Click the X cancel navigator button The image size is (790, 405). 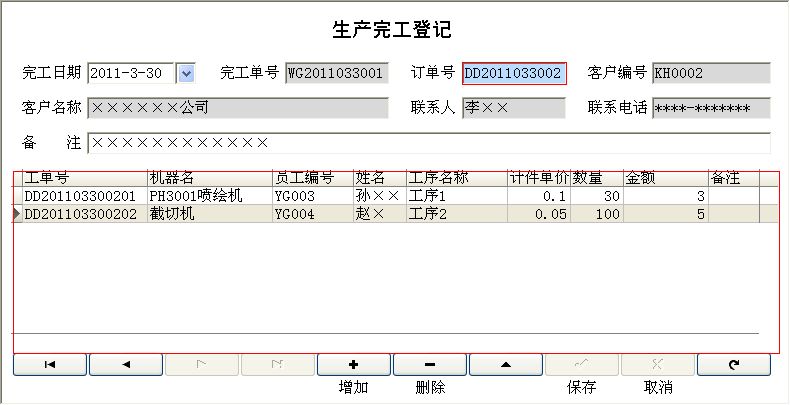658,365
